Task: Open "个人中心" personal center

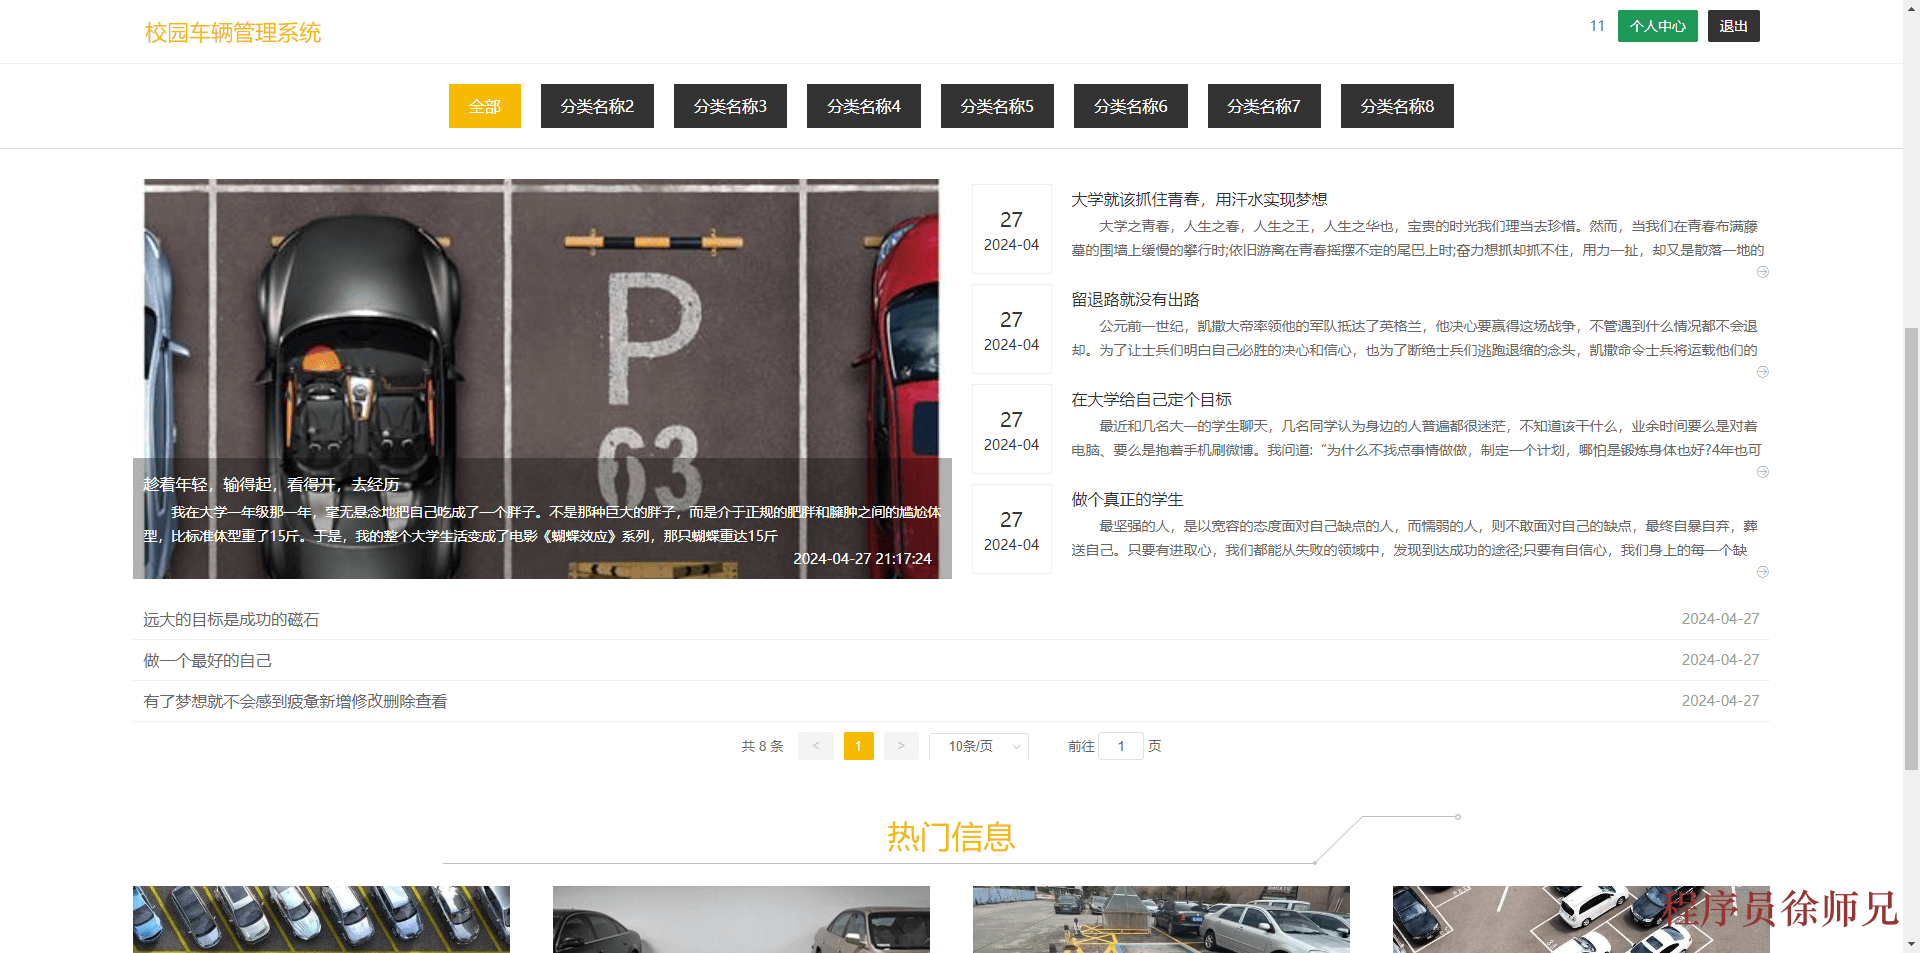Action: pos(1657,25)
